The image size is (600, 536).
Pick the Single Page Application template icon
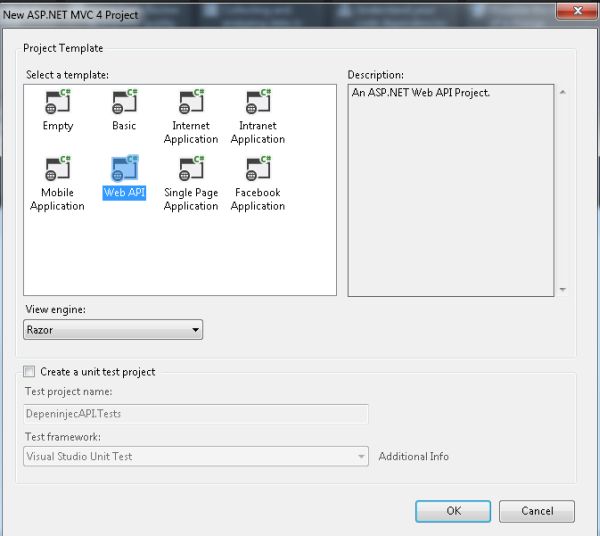pyautogui.click(x=191, y=168)
